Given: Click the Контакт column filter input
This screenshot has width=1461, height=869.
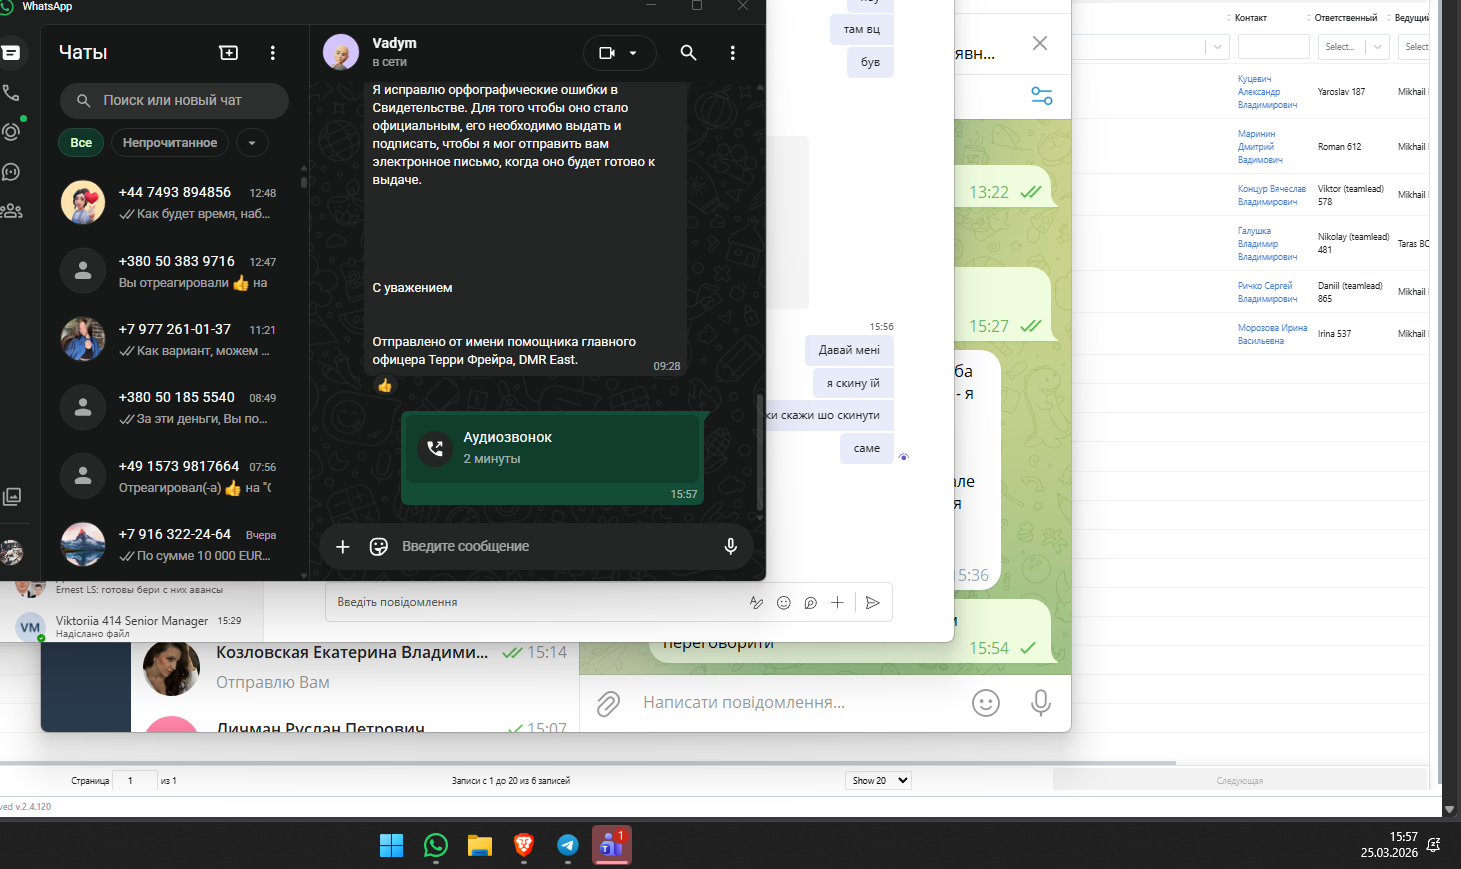Looking at the screenshot, I should (x=1273, y=47).
